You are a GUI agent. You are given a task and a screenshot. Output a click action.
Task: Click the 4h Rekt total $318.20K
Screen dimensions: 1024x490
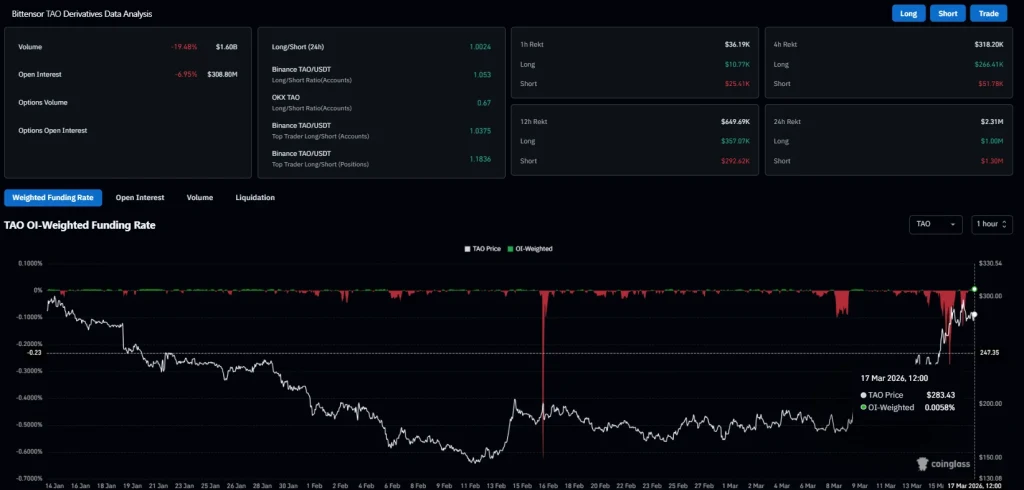point(989,44)
